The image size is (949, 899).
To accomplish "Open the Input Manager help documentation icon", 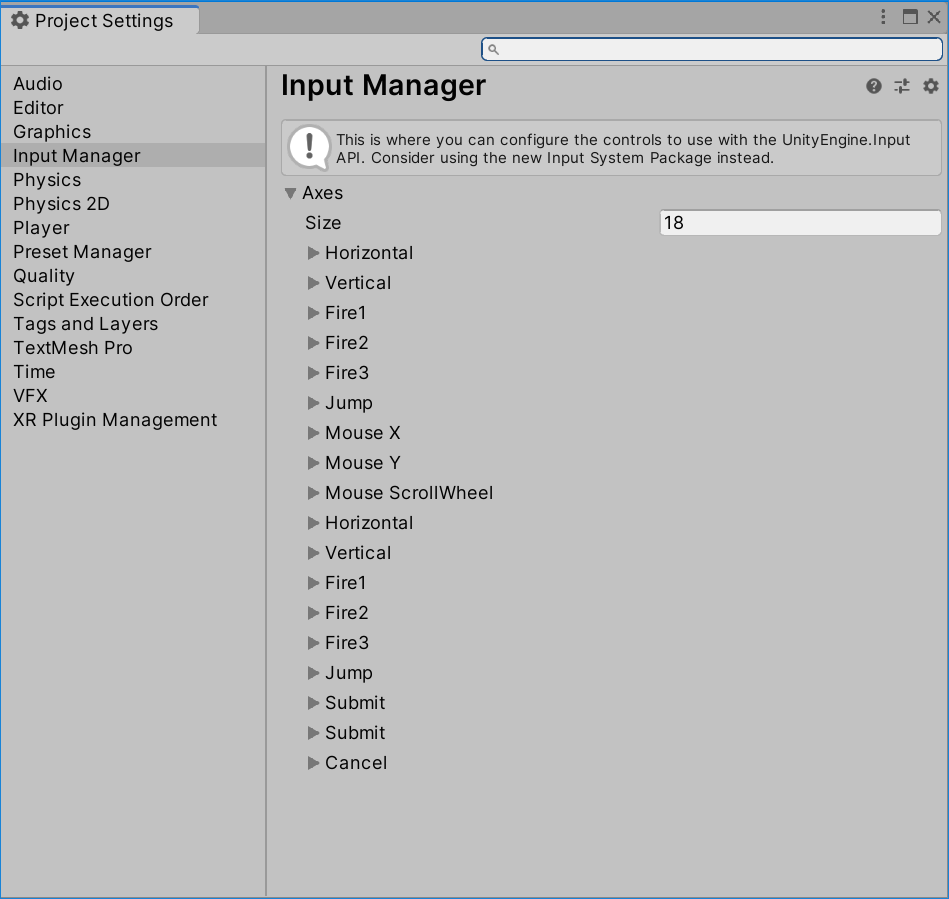I will (x=873, y=86).
